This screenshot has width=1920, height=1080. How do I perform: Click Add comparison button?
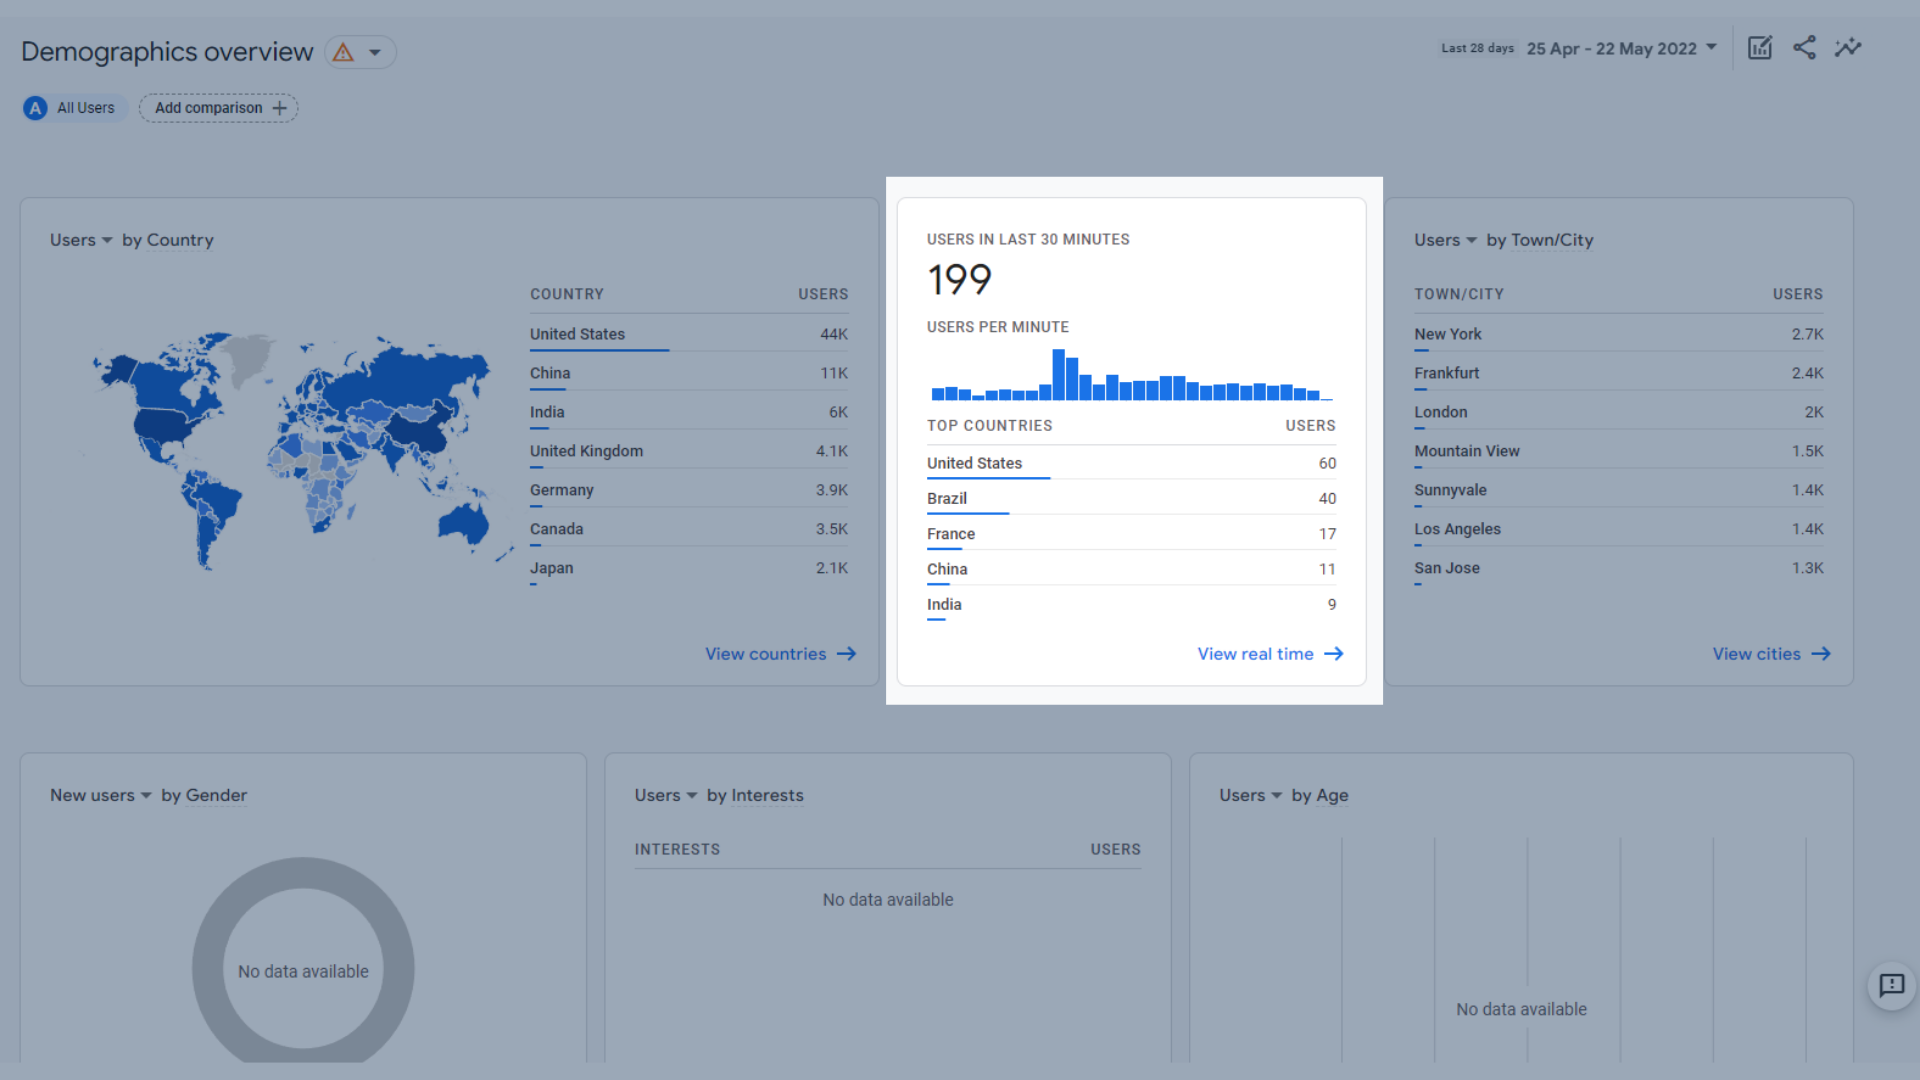(x=219, y=107)
